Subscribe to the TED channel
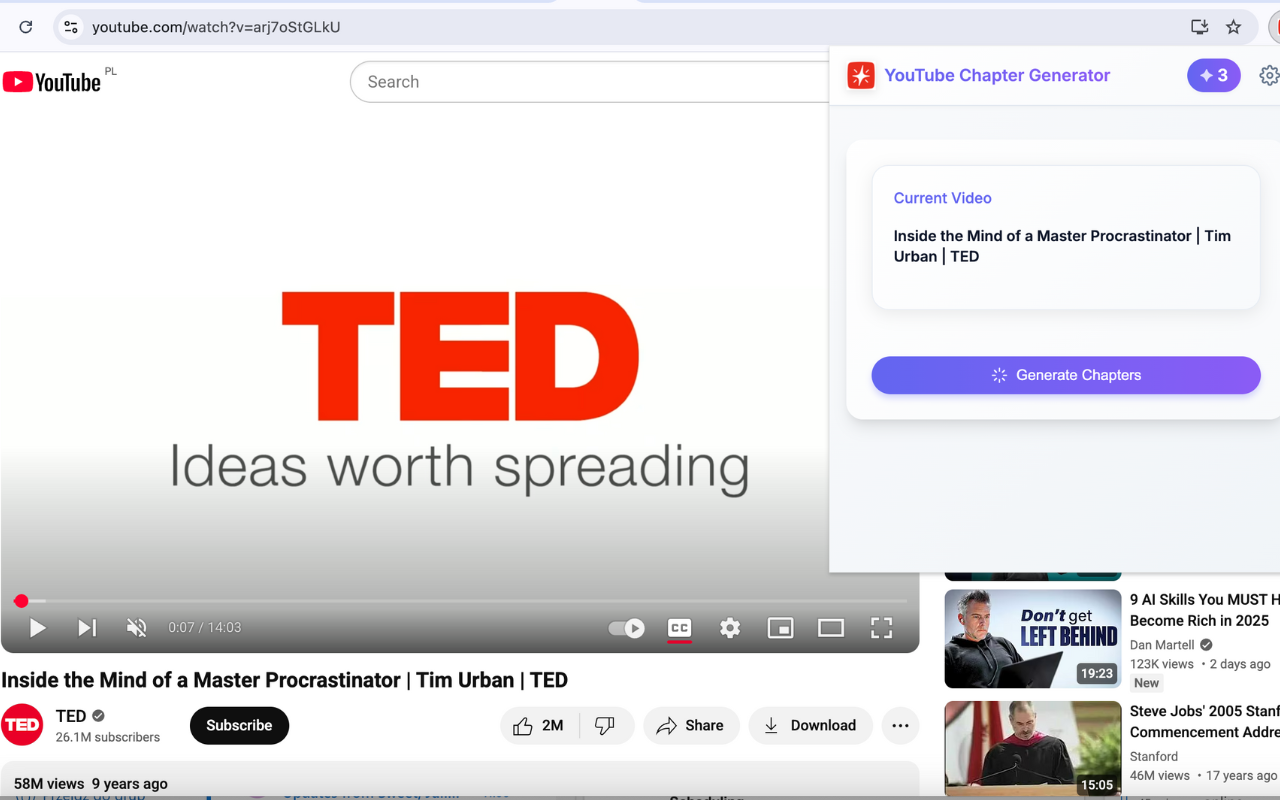This screenshot has width=1280, height=800. pos(239,725)
